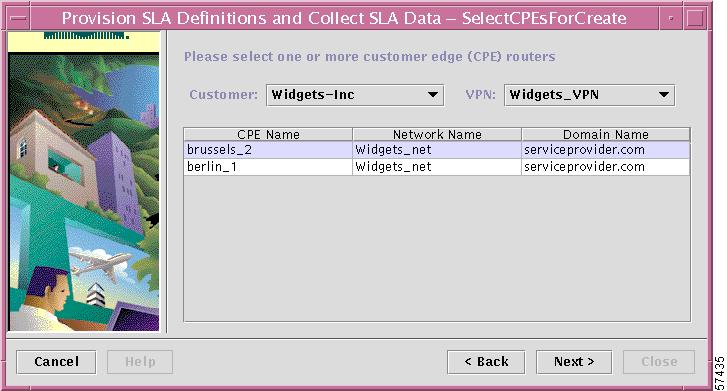
Task: Select the brussels_2 CPE row
Action: pos(437,150)
